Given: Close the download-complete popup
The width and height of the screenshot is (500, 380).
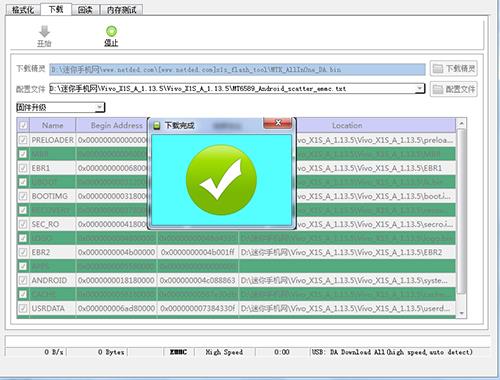Looking at the screenshot, I should pyautogui.click(x=278, y=123).
